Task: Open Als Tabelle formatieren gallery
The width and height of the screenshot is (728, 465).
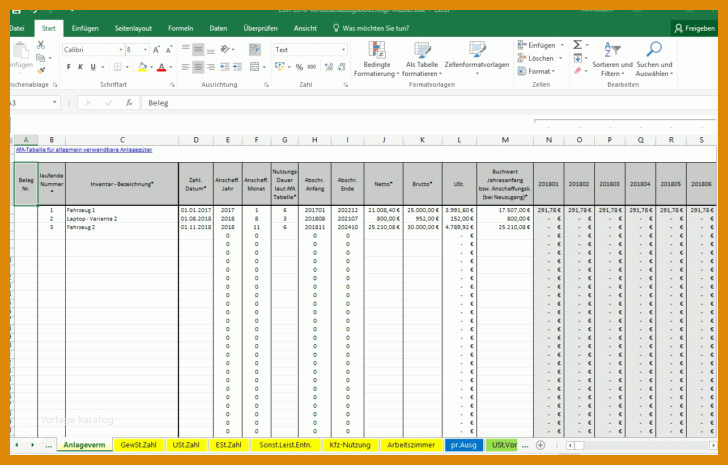Action: pyautogui.click(x=422, y=59)
